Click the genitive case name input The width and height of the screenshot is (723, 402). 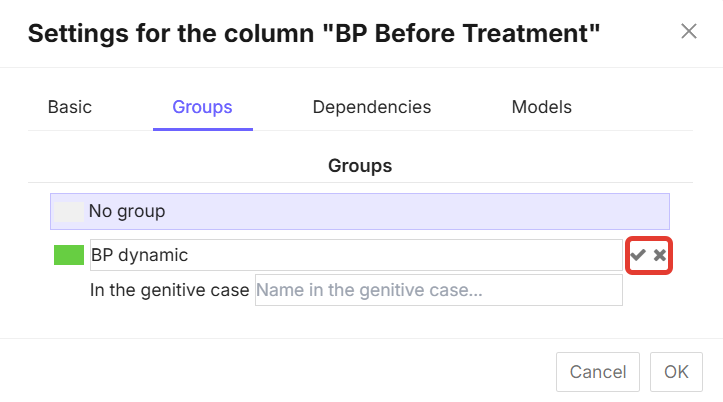pos(438,291)
